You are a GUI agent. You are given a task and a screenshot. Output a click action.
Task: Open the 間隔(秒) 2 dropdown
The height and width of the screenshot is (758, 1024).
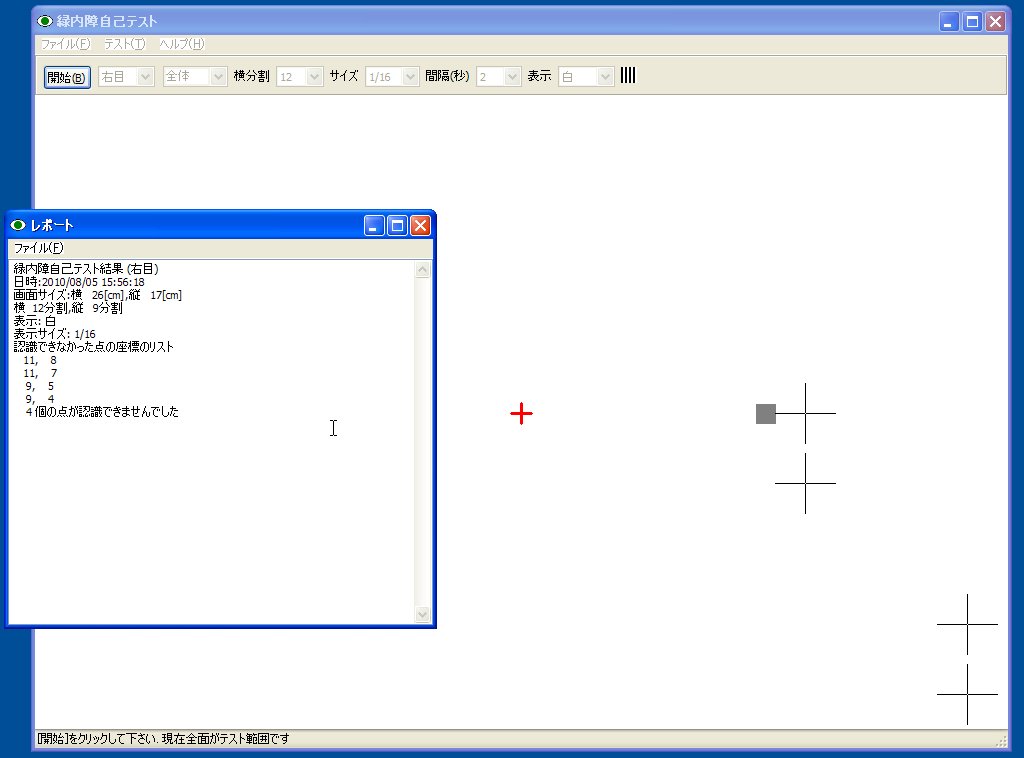pos(498,76)
